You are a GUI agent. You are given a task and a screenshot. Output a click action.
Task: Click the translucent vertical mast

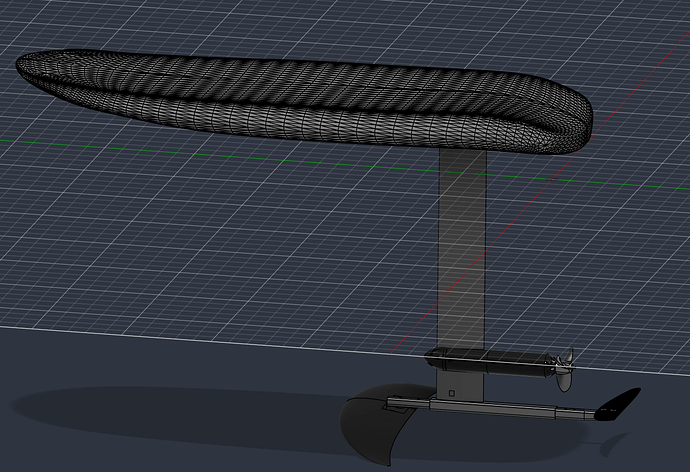point(462,249)
